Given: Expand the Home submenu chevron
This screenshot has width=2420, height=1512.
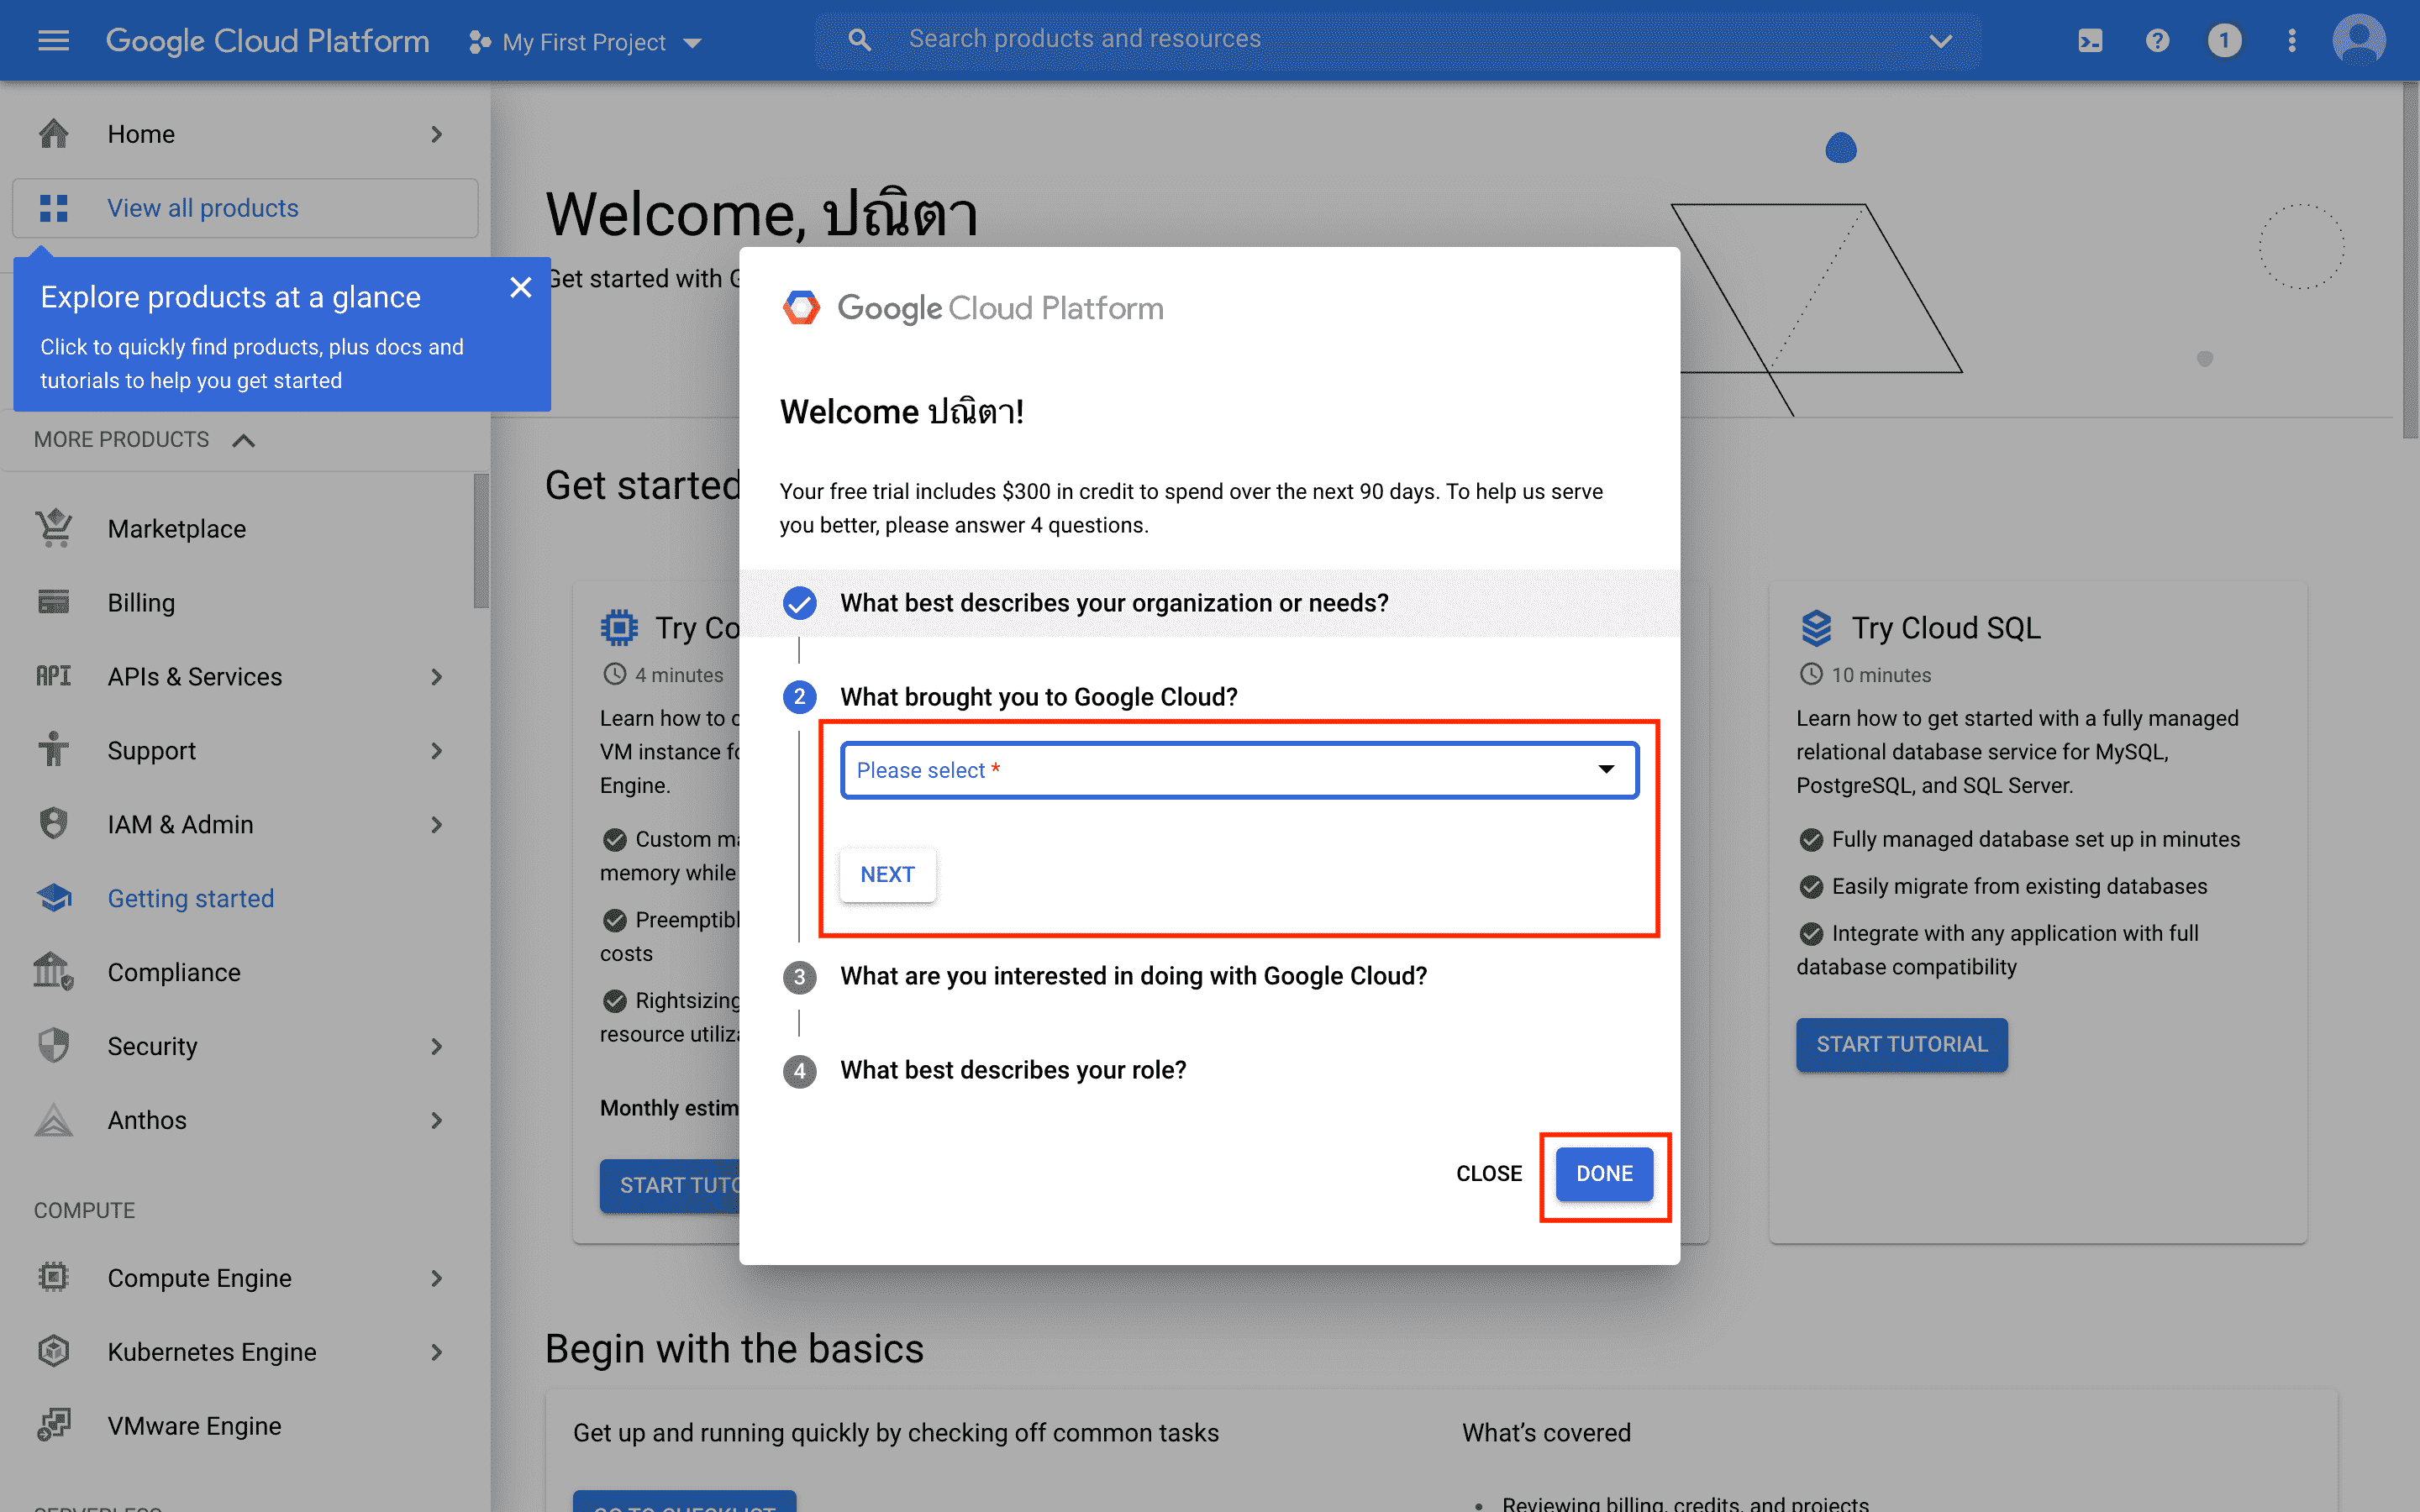Looking at the screenshot, I should click(x=437, y=134).
